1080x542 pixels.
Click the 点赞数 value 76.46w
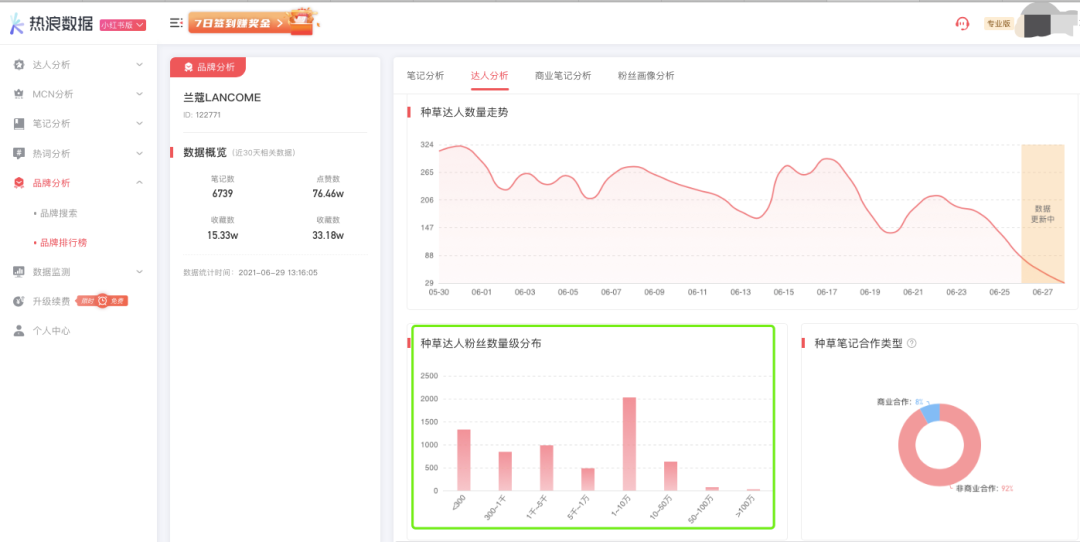click(x=328, y=194)
